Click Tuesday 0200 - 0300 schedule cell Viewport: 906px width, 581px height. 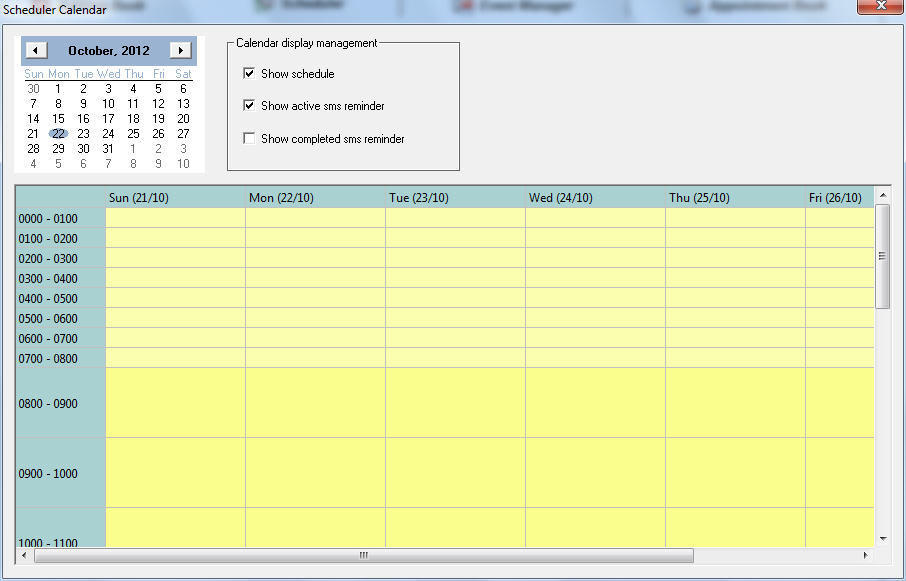click(x=455, y=258)
